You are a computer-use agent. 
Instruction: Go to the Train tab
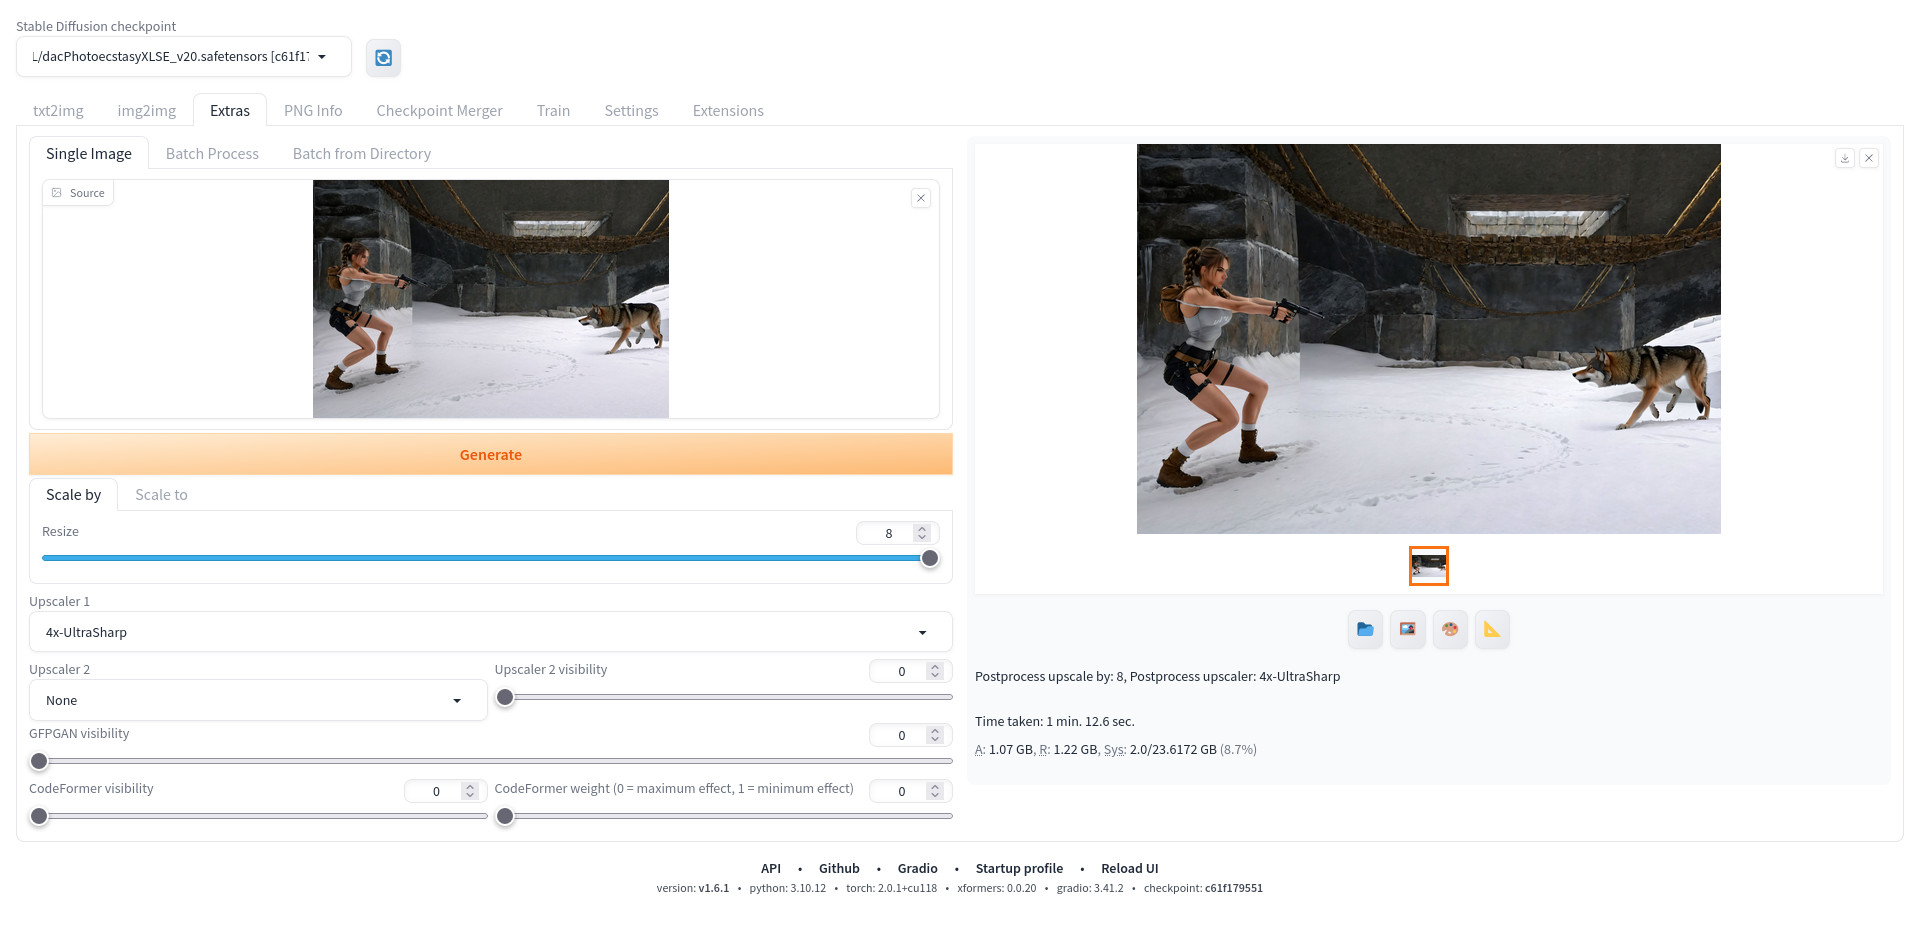point(553,110)
